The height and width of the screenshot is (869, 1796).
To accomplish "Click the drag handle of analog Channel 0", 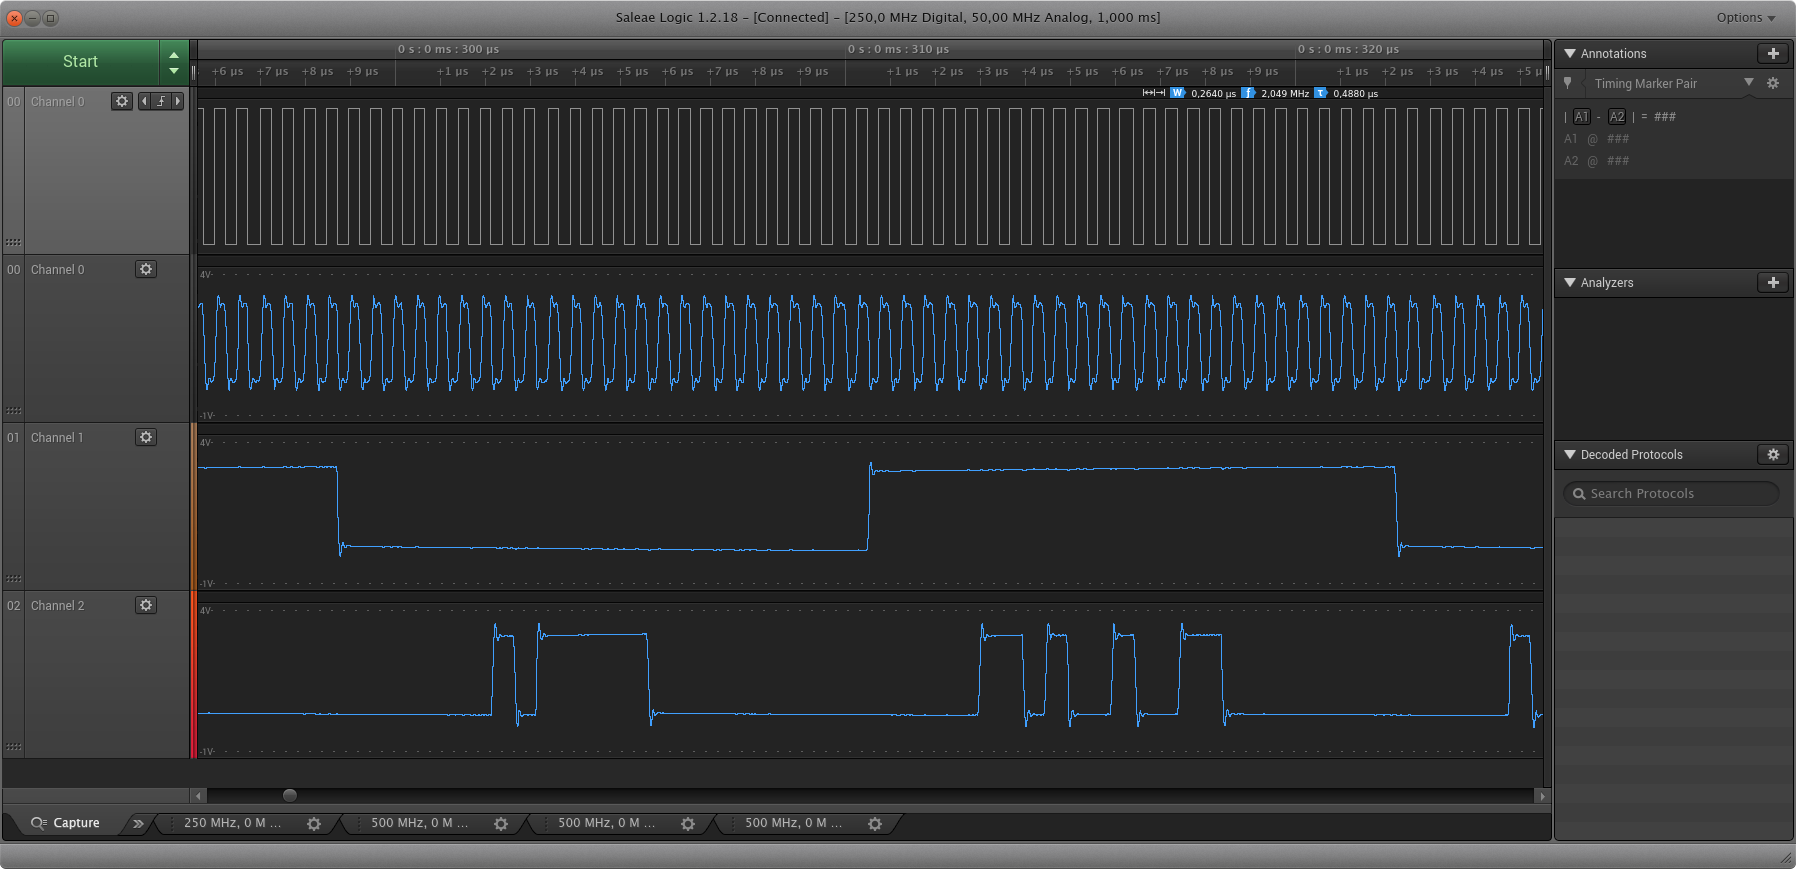I will point(13,410).
